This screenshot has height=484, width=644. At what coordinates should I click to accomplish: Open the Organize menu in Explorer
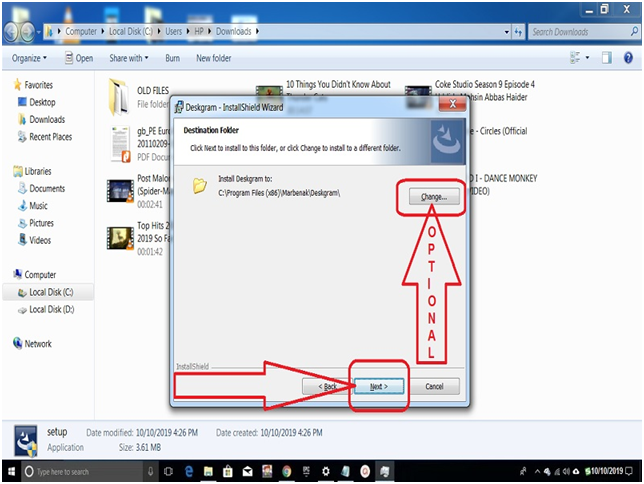click(29, 58)
